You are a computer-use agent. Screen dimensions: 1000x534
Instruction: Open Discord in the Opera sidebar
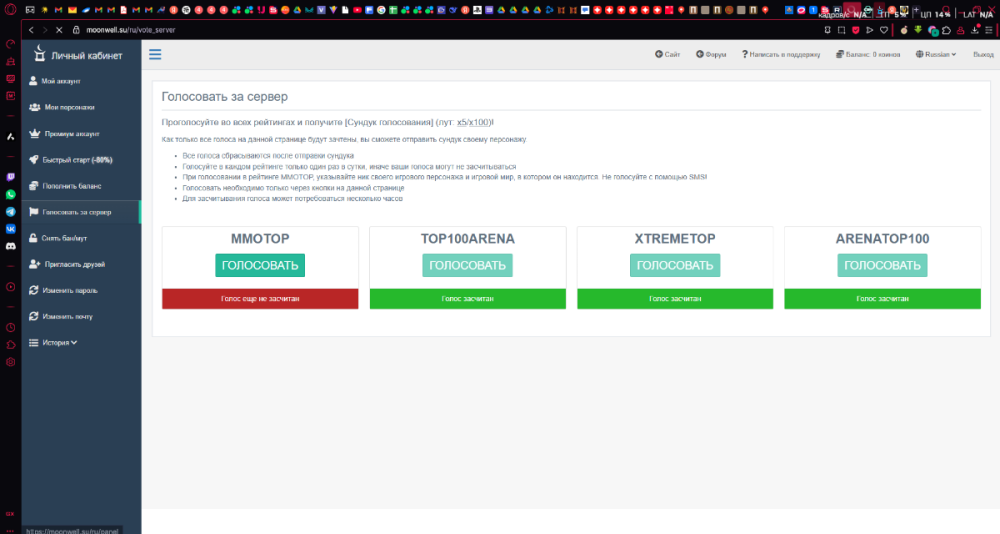point(10,244)
